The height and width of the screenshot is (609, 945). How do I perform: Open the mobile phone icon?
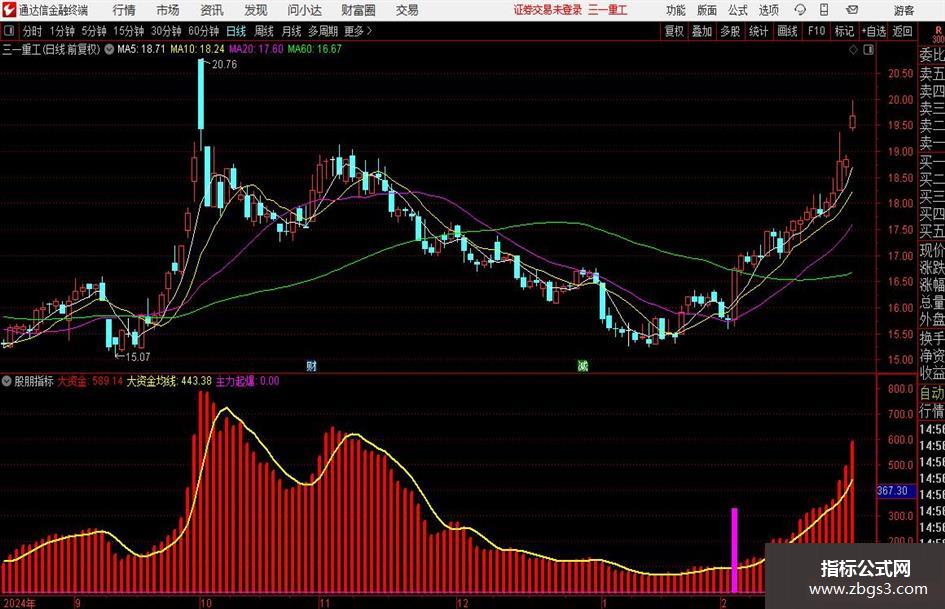click(x=824, y=10)
